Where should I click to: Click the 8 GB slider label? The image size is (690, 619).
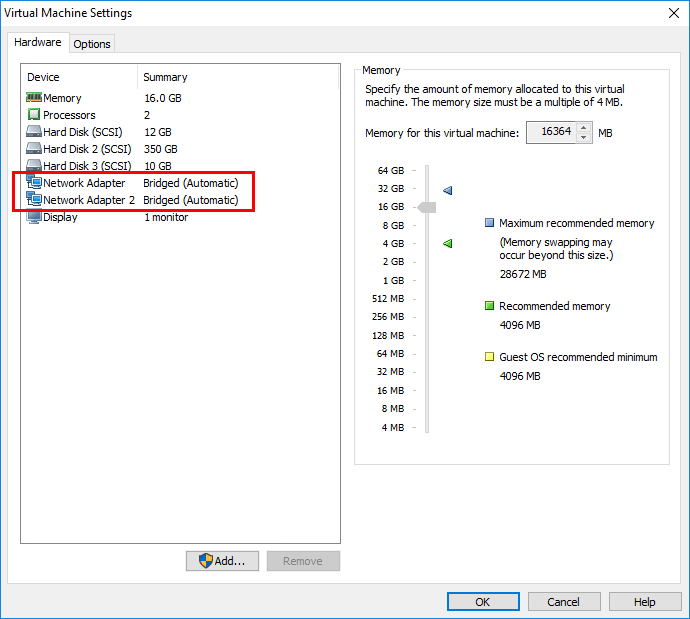(393, 225)
